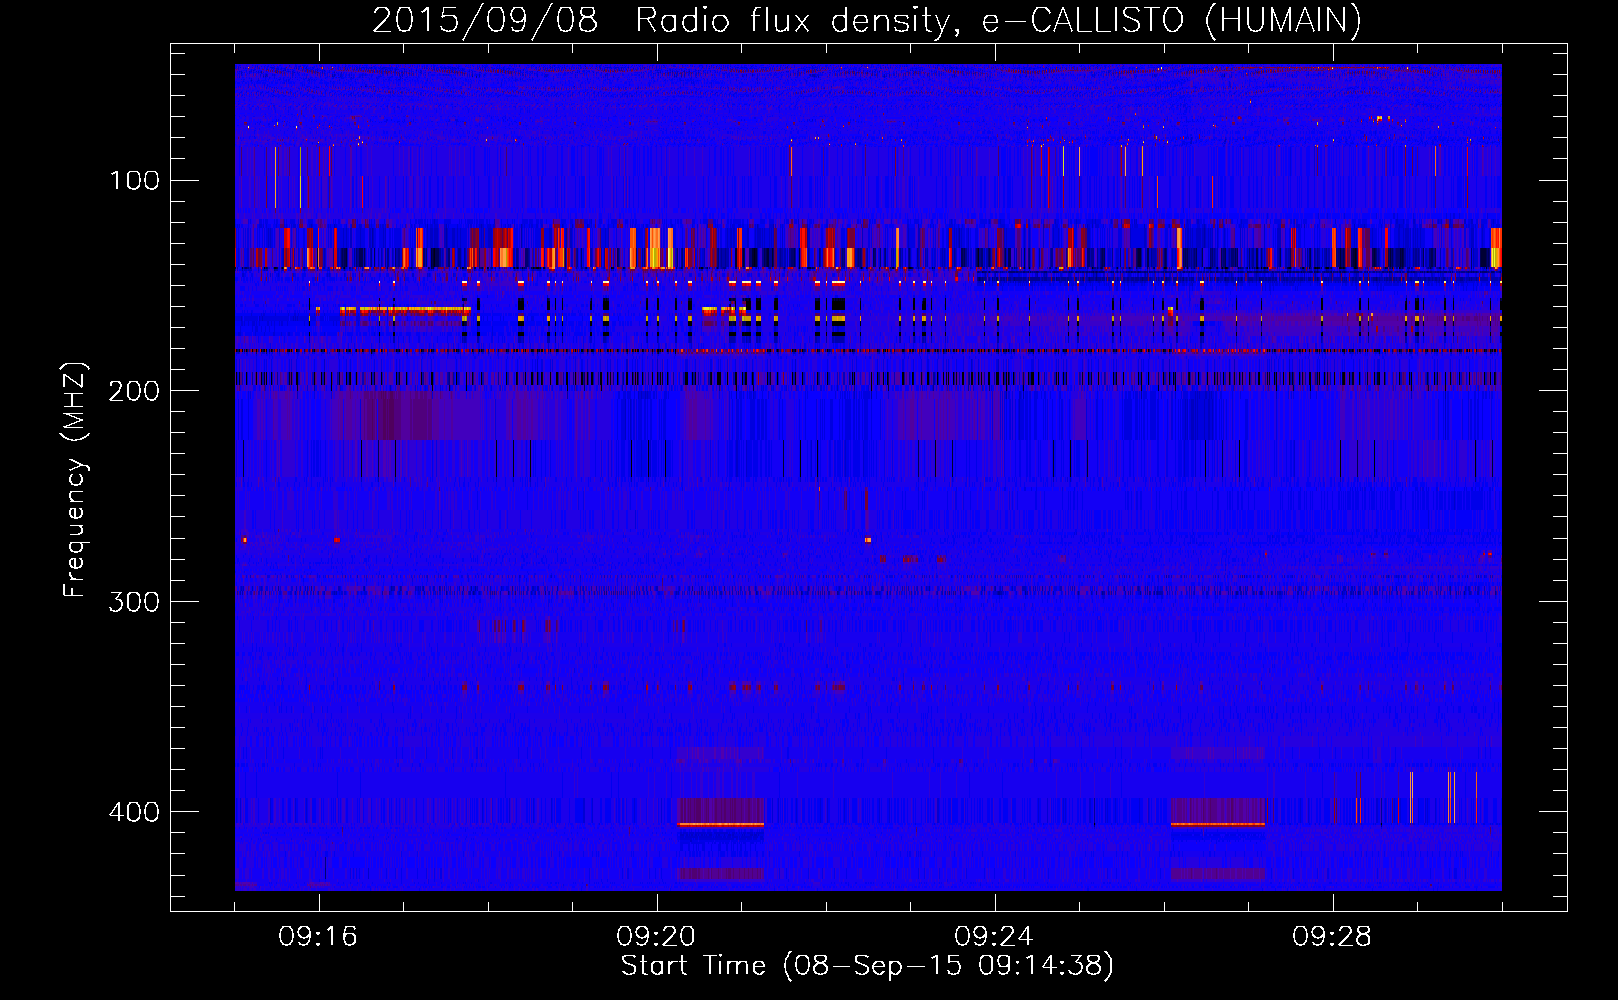Click the '200' frequency tick label
The image size is (1618, 1000).
point(134,391)
